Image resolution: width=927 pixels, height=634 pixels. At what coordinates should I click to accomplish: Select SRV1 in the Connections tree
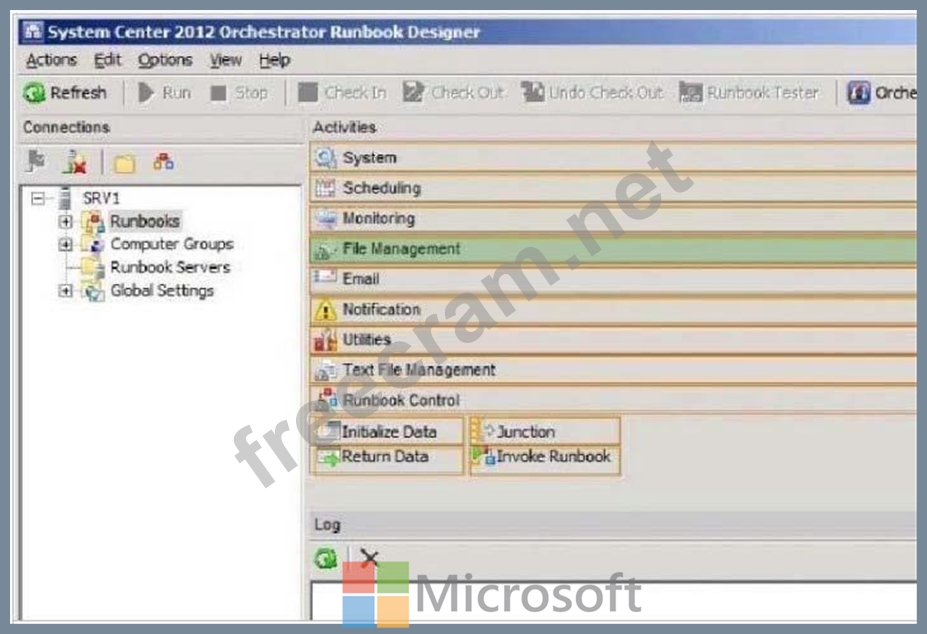(x=101, y=198)
